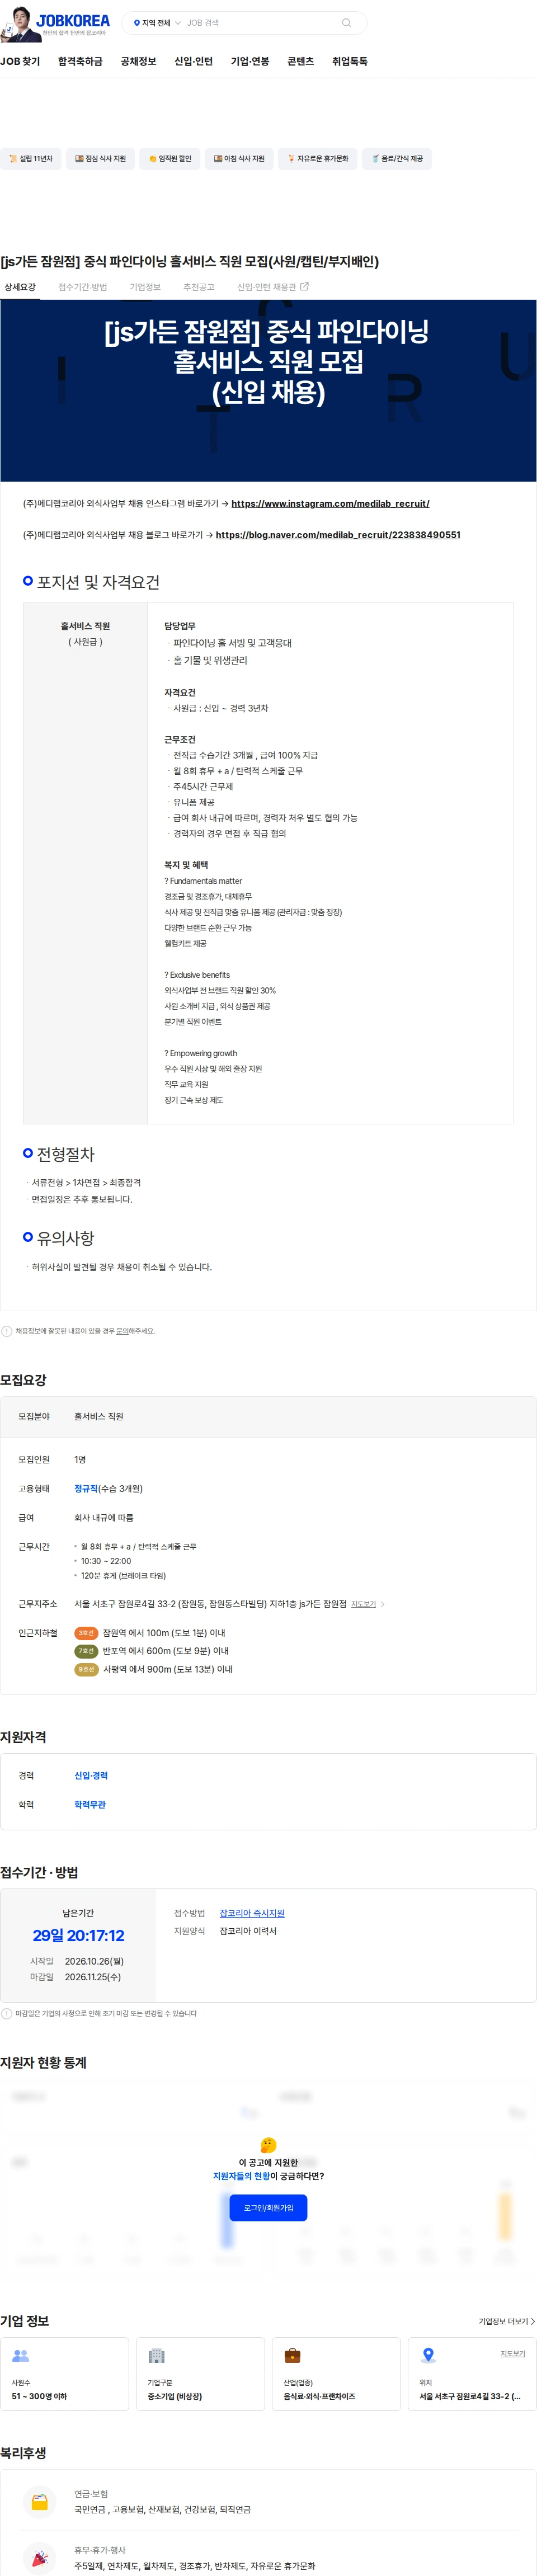Select the 상세요강 tab

20,288
